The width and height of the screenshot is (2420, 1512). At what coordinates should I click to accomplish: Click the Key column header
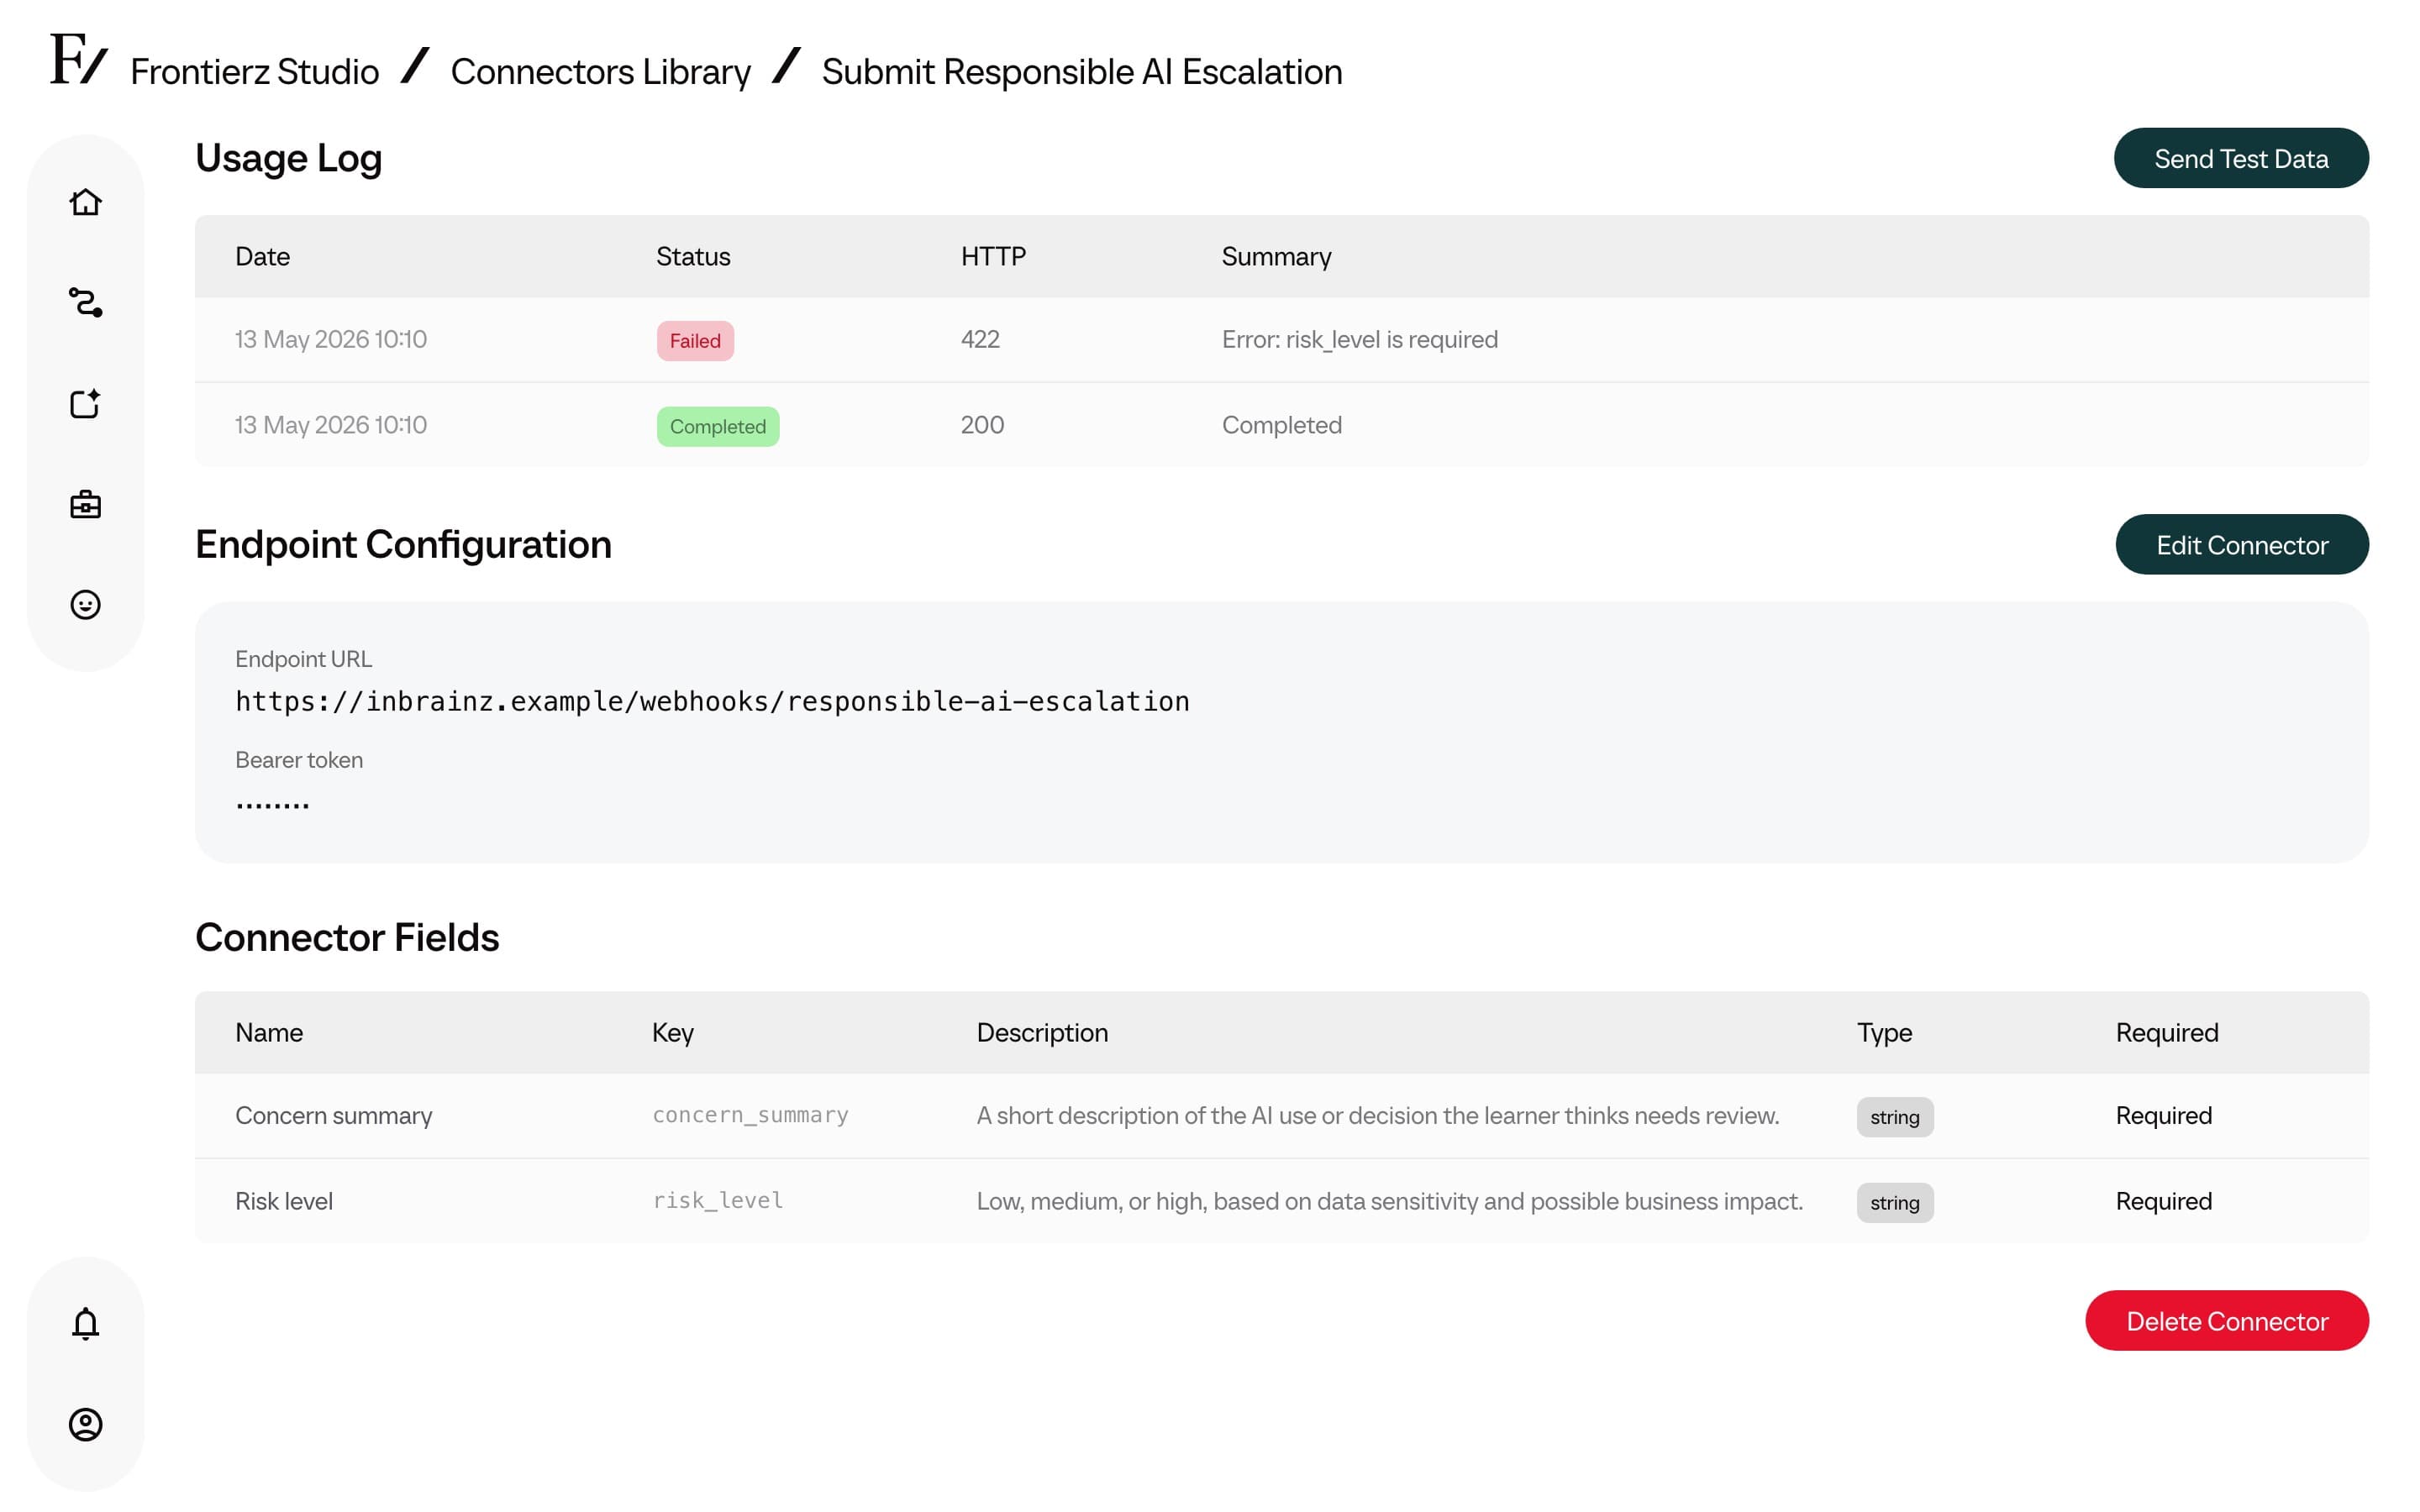pyautogui.click(x=672, y=1033)
